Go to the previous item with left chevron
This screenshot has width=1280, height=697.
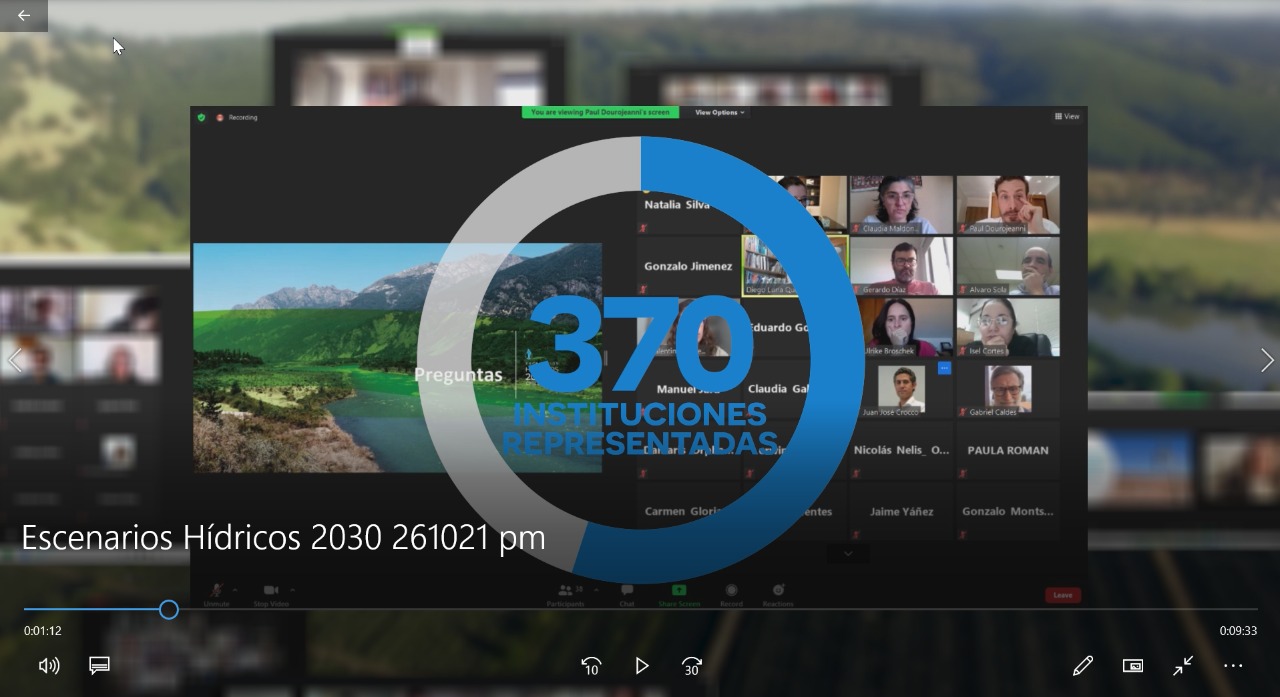14,361
